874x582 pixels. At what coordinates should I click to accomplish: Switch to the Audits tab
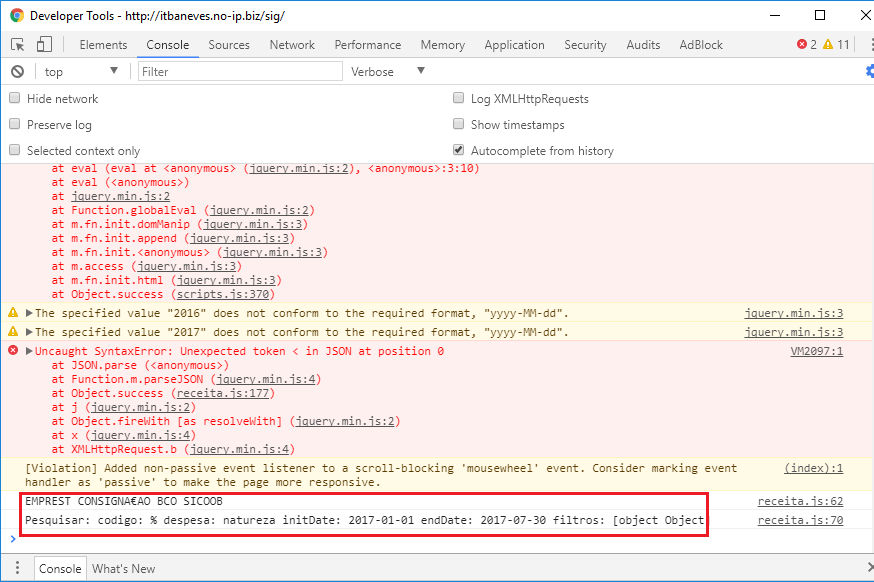pos(643,45)
